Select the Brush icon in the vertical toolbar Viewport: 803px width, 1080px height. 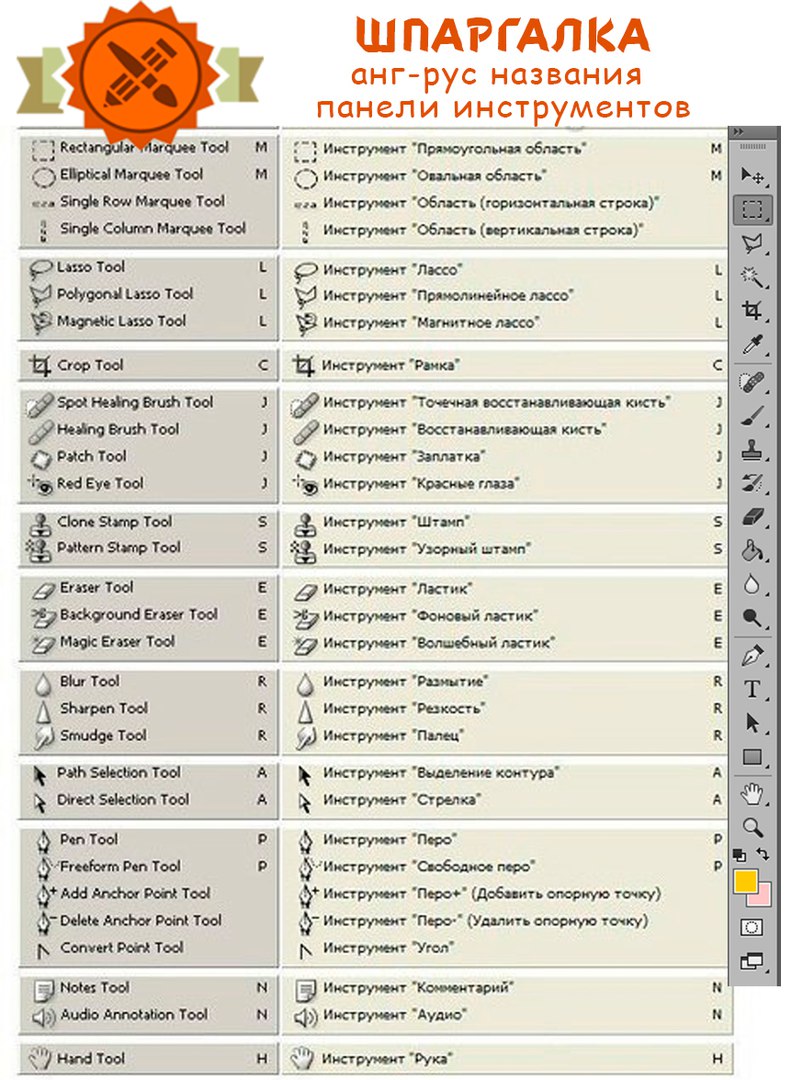(x=753, y=417)
